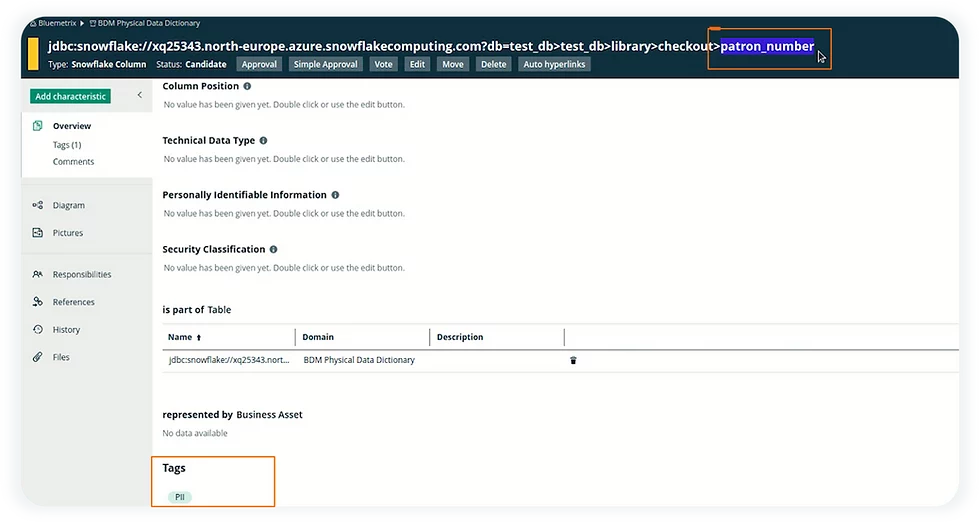
Task: Click the Description column header
Action: 460,337
